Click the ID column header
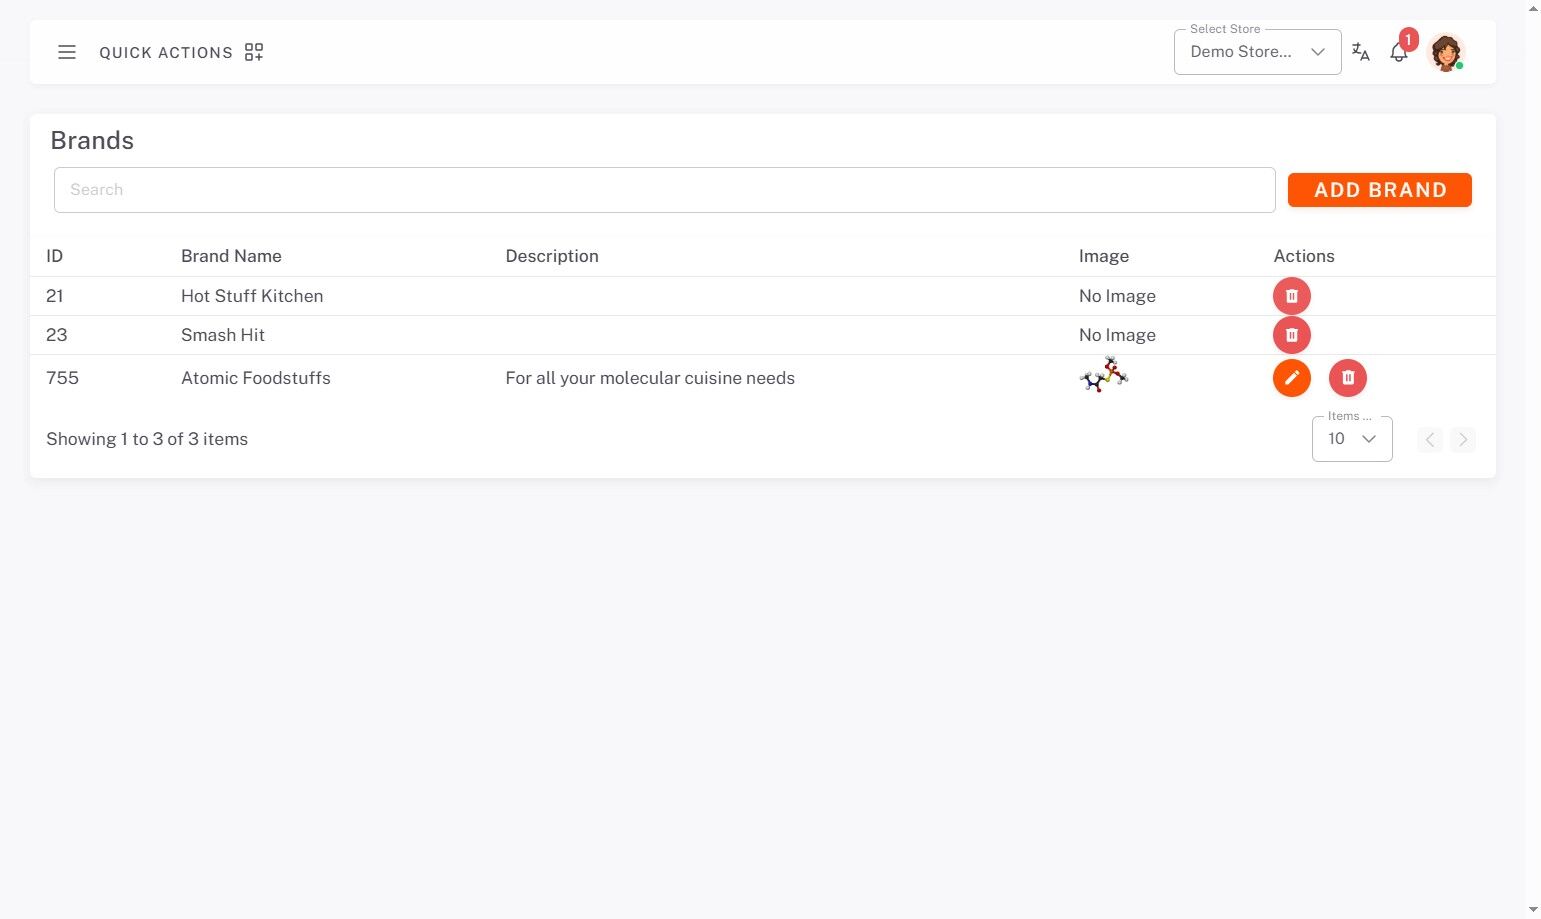 coord(54,256)
